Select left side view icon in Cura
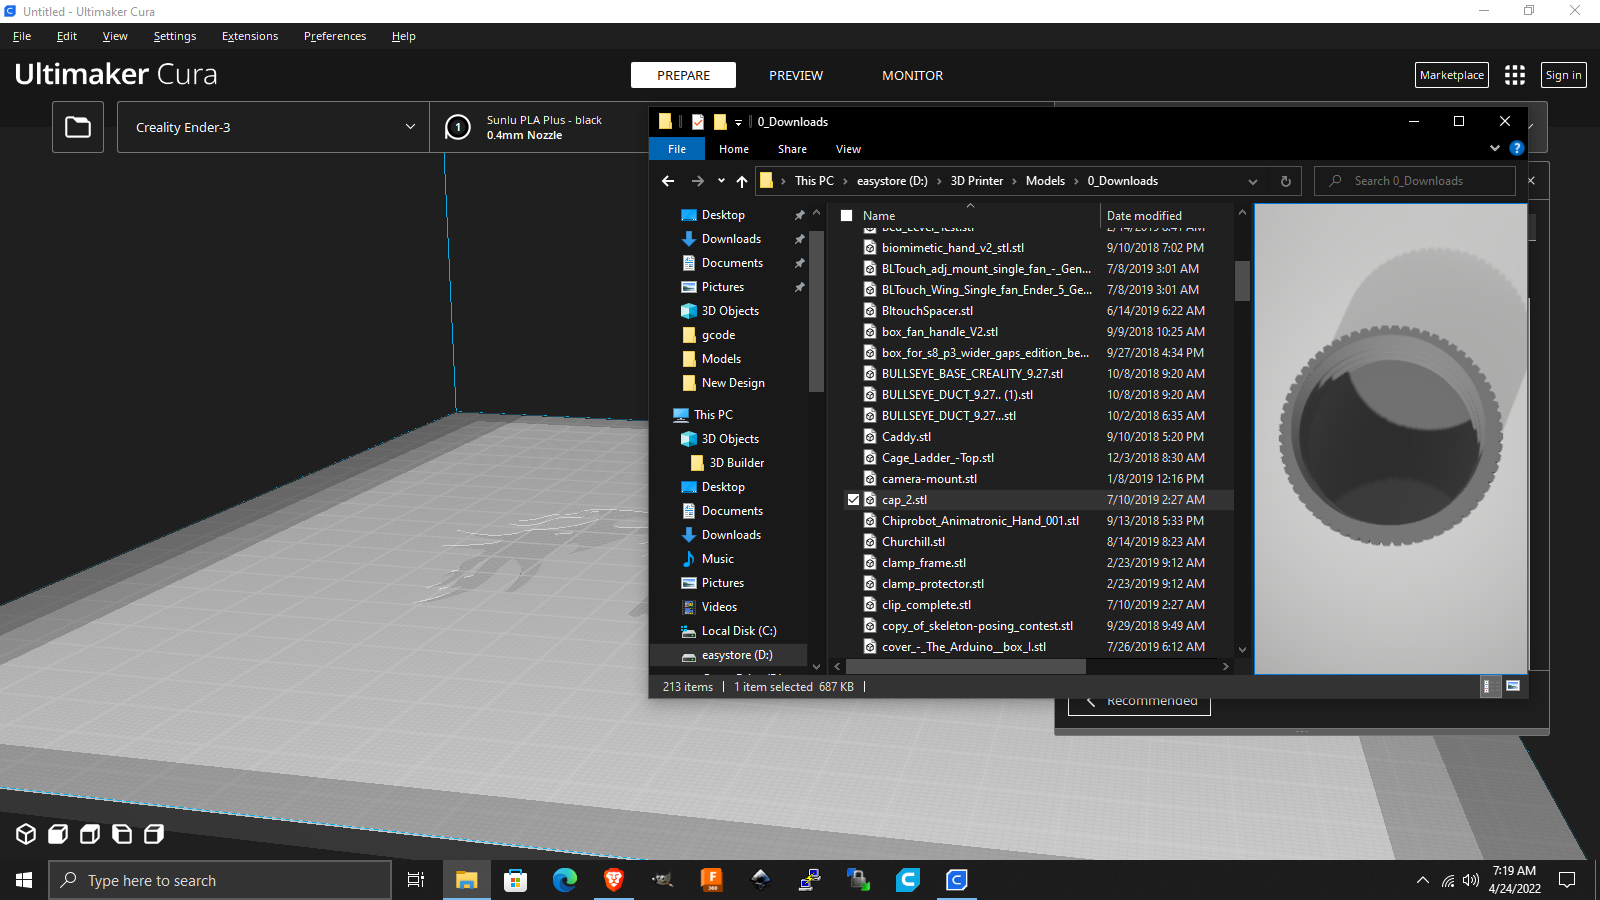 coord(122,834)
